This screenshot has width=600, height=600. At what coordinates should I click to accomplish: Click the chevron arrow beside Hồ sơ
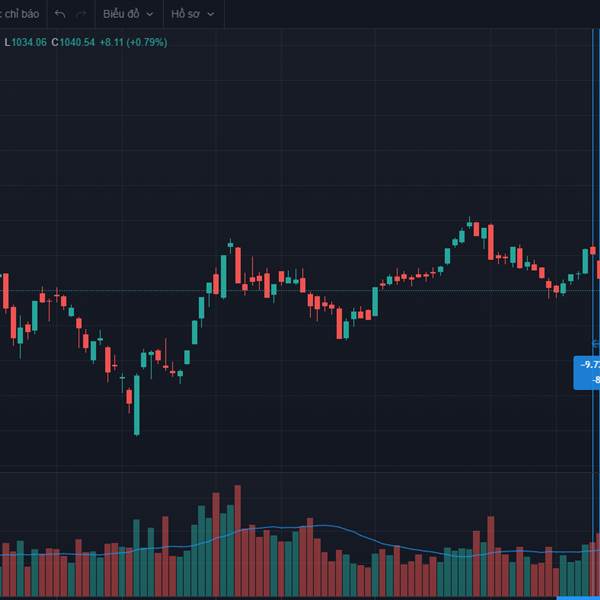point(210,14)
